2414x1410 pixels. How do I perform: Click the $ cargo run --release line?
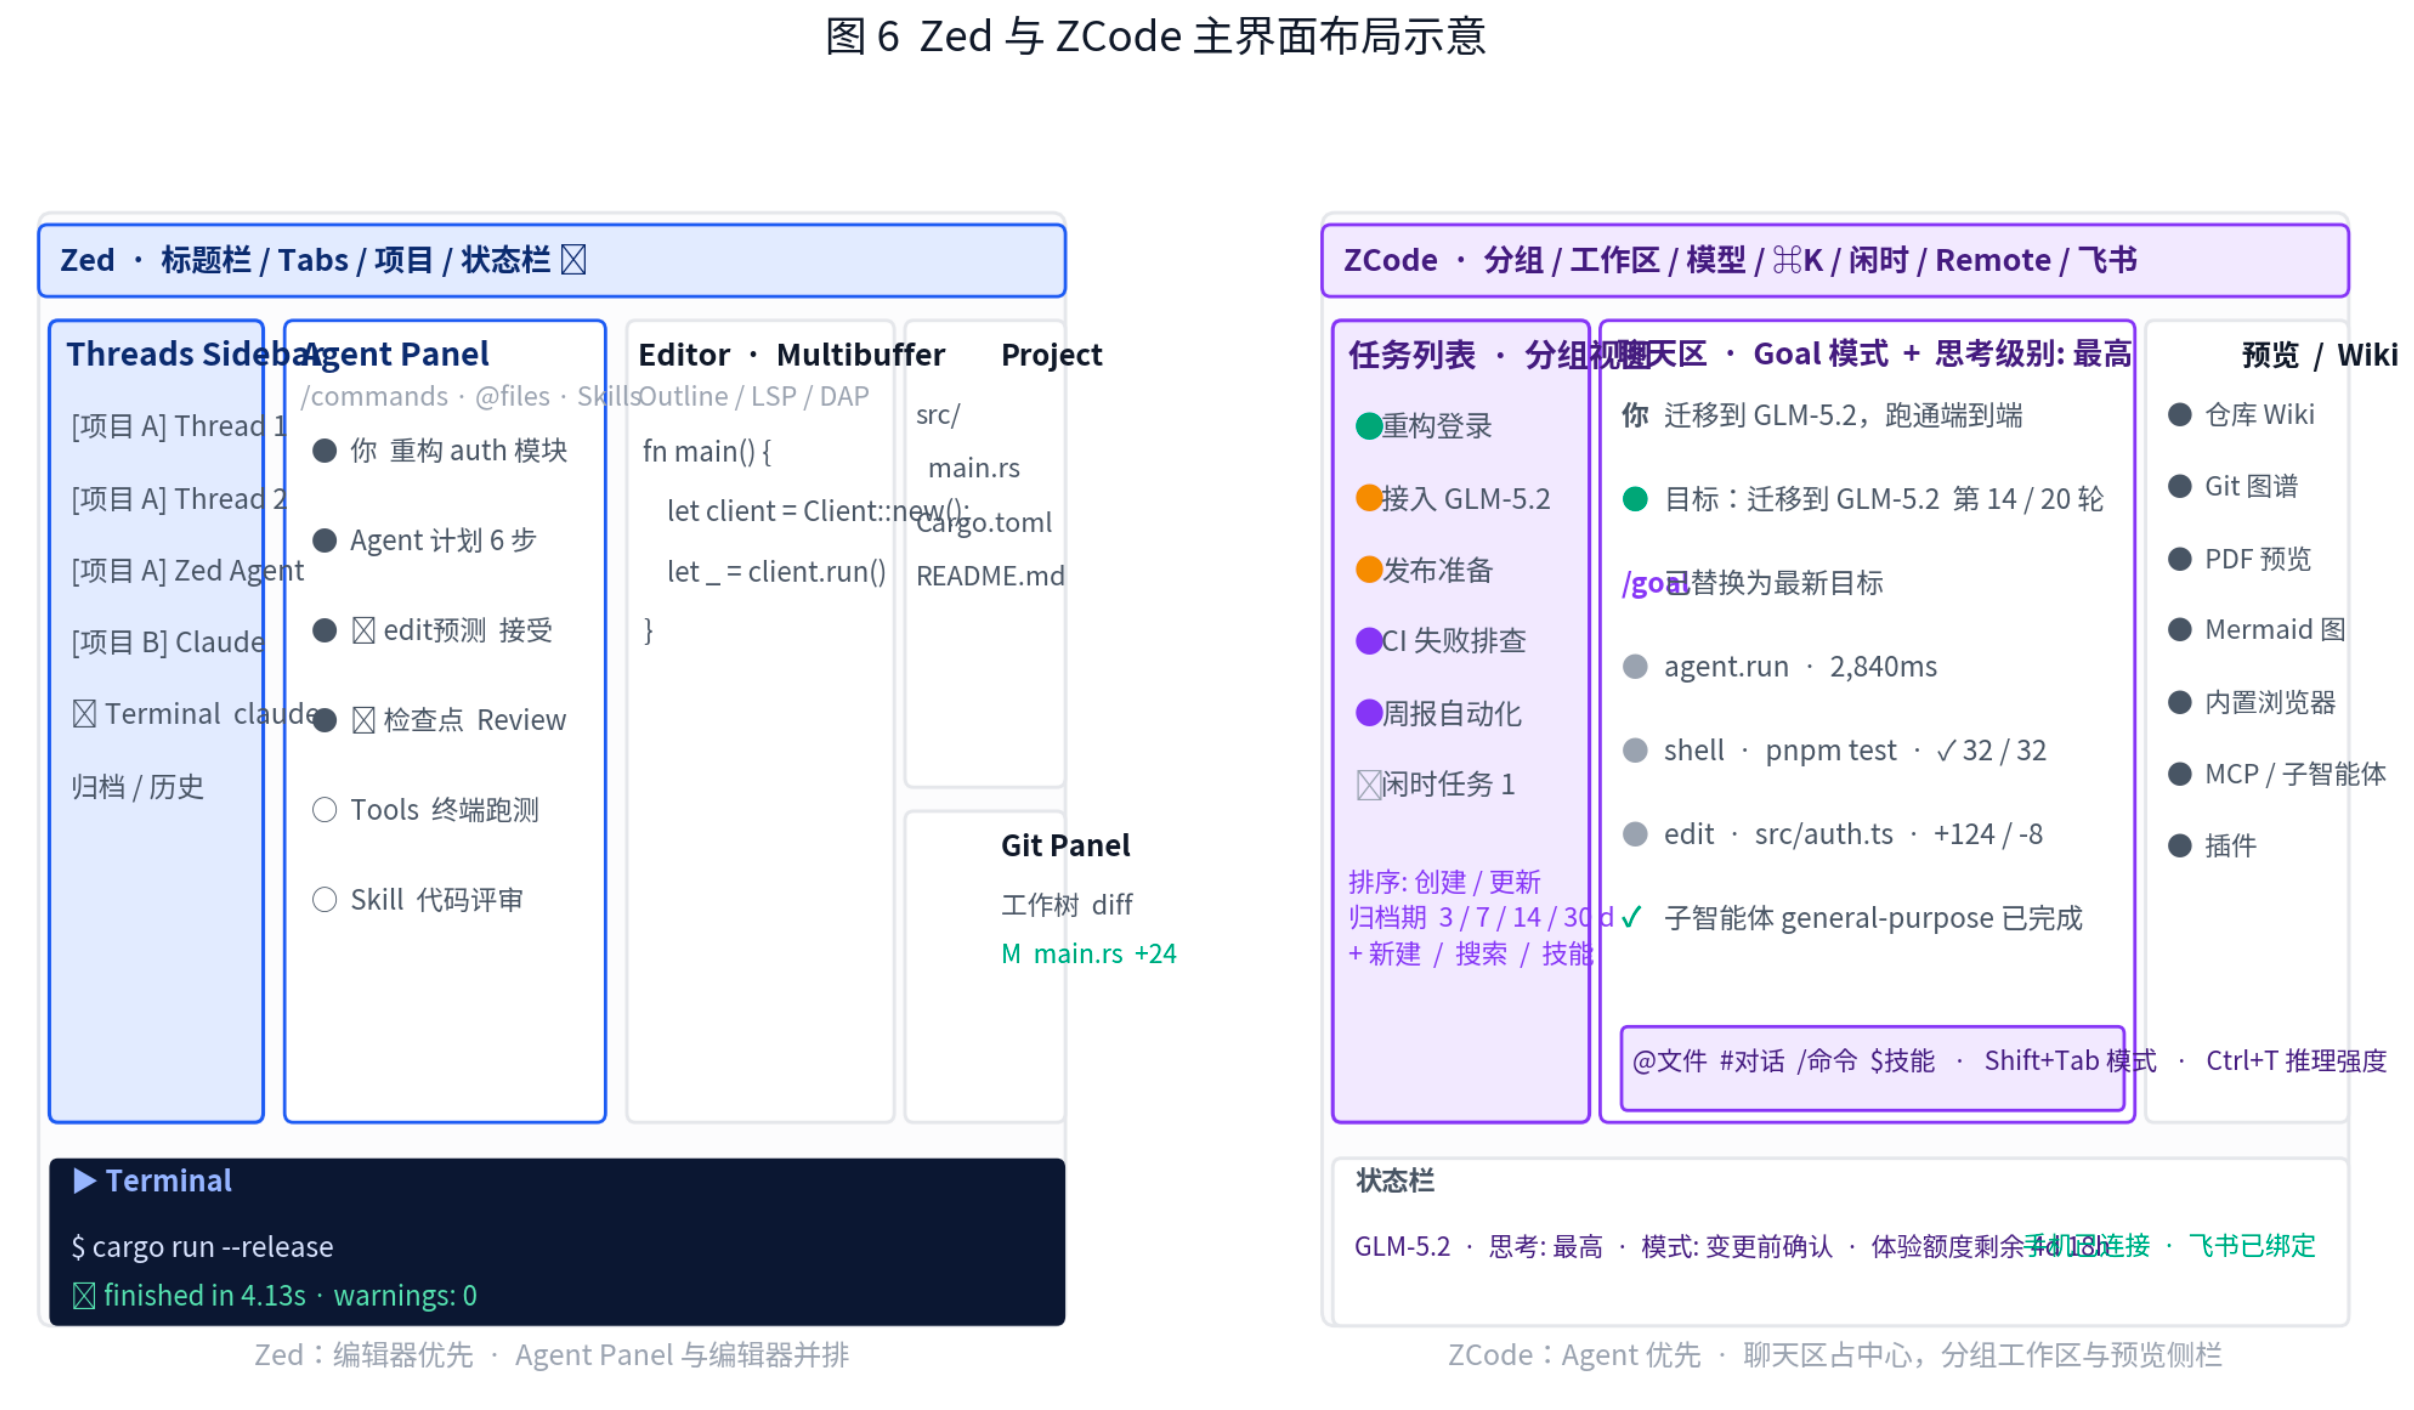(x=202, y=1247)
